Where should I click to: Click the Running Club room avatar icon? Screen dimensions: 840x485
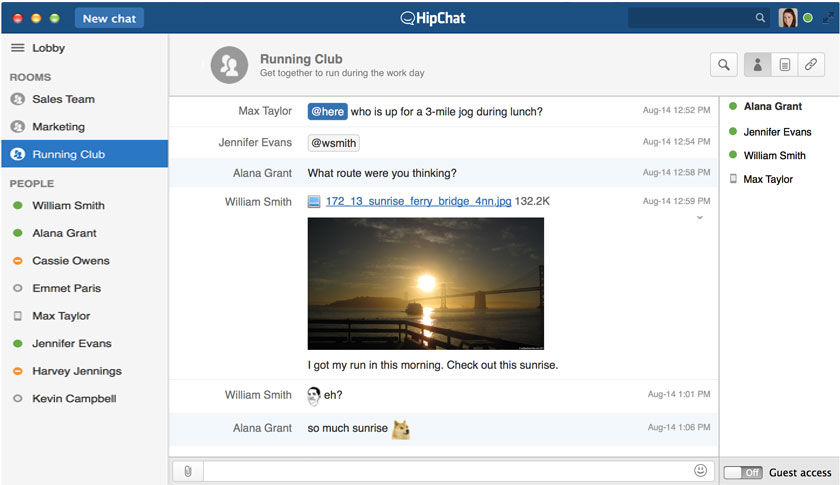pos(229,65)
